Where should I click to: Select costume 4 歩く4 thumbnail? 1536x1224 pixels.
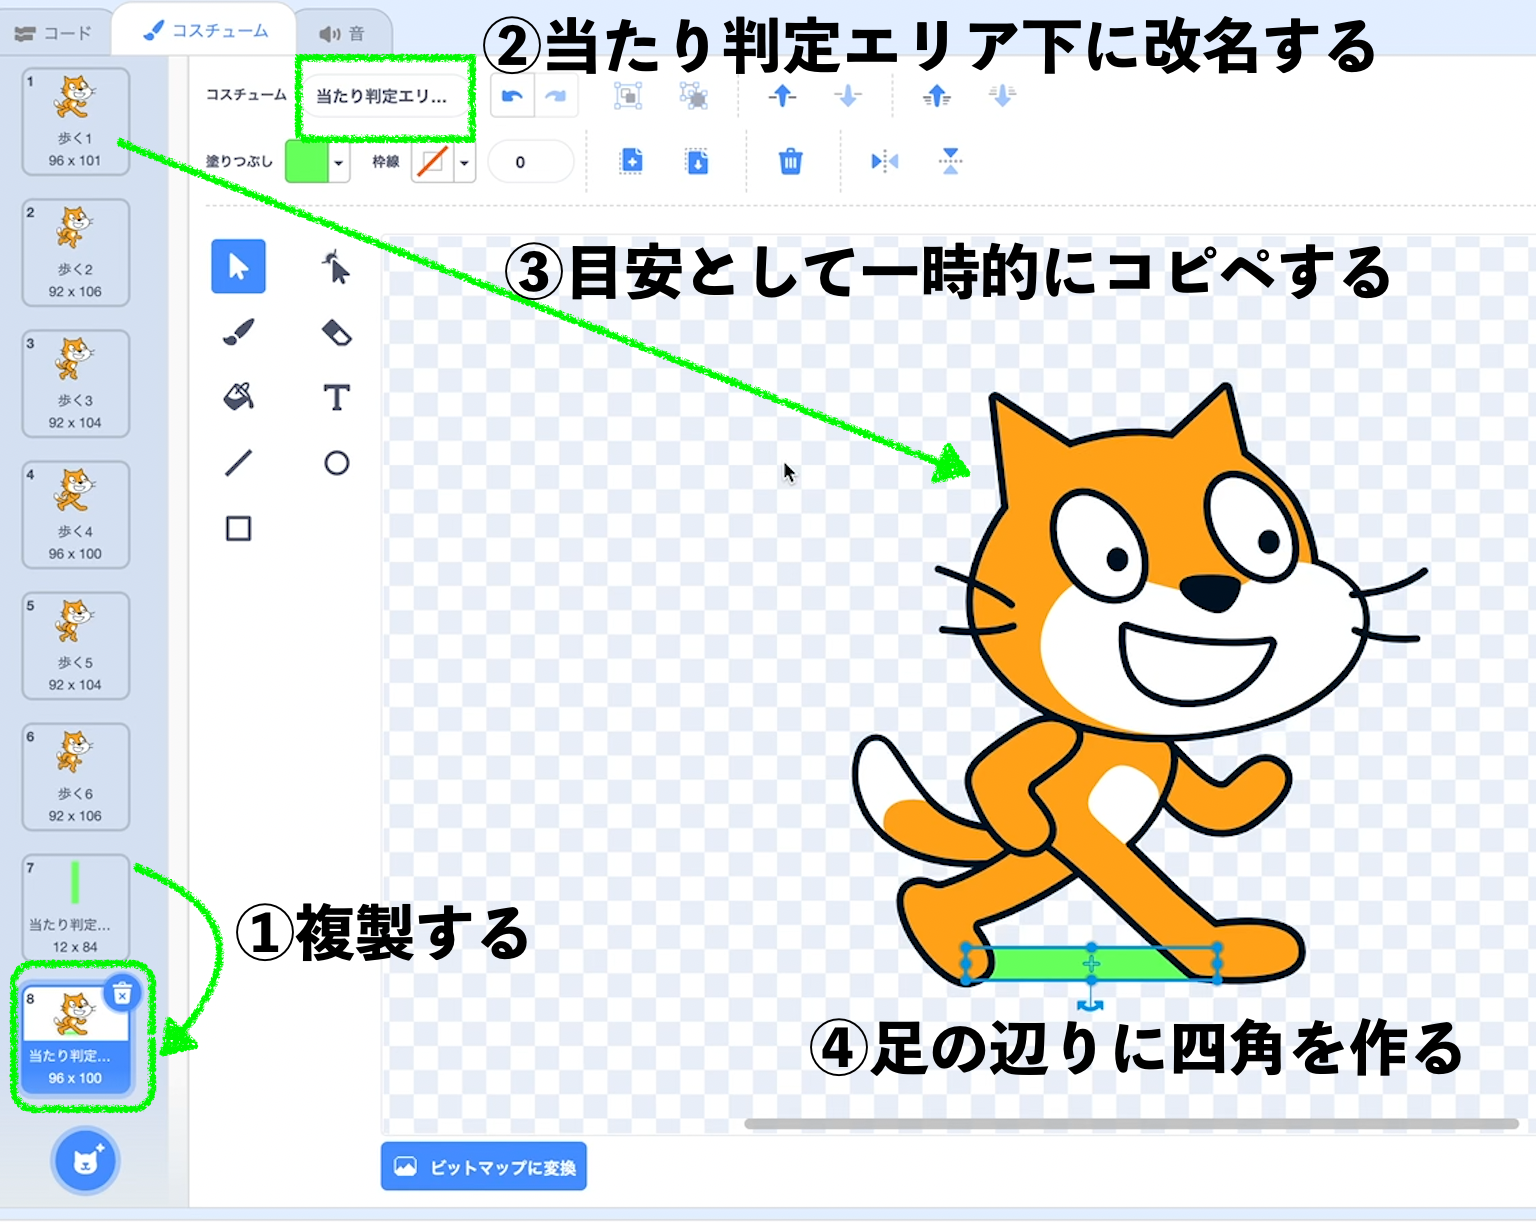click(76, 515)
